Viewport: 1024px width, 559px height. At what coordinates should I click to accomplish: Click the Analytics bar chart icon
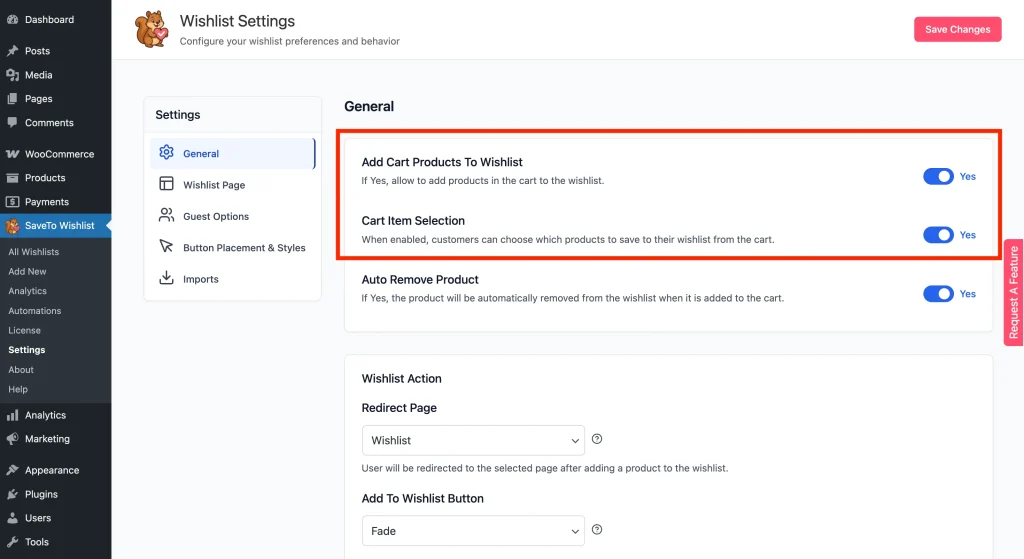pyautogui.click(x=12, y=415)
